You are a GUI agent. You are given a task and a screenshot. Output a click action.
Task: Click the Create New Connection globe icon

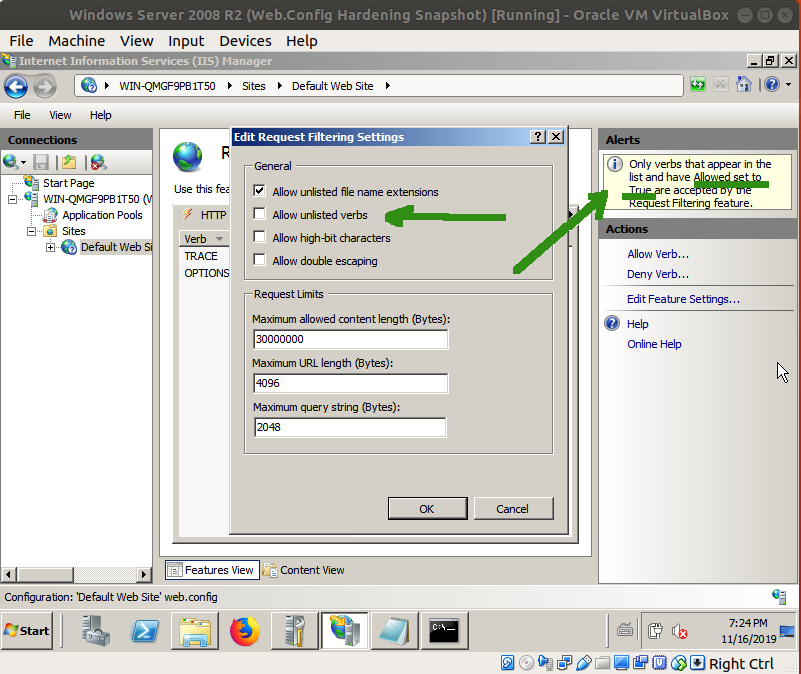click(11, 162)
